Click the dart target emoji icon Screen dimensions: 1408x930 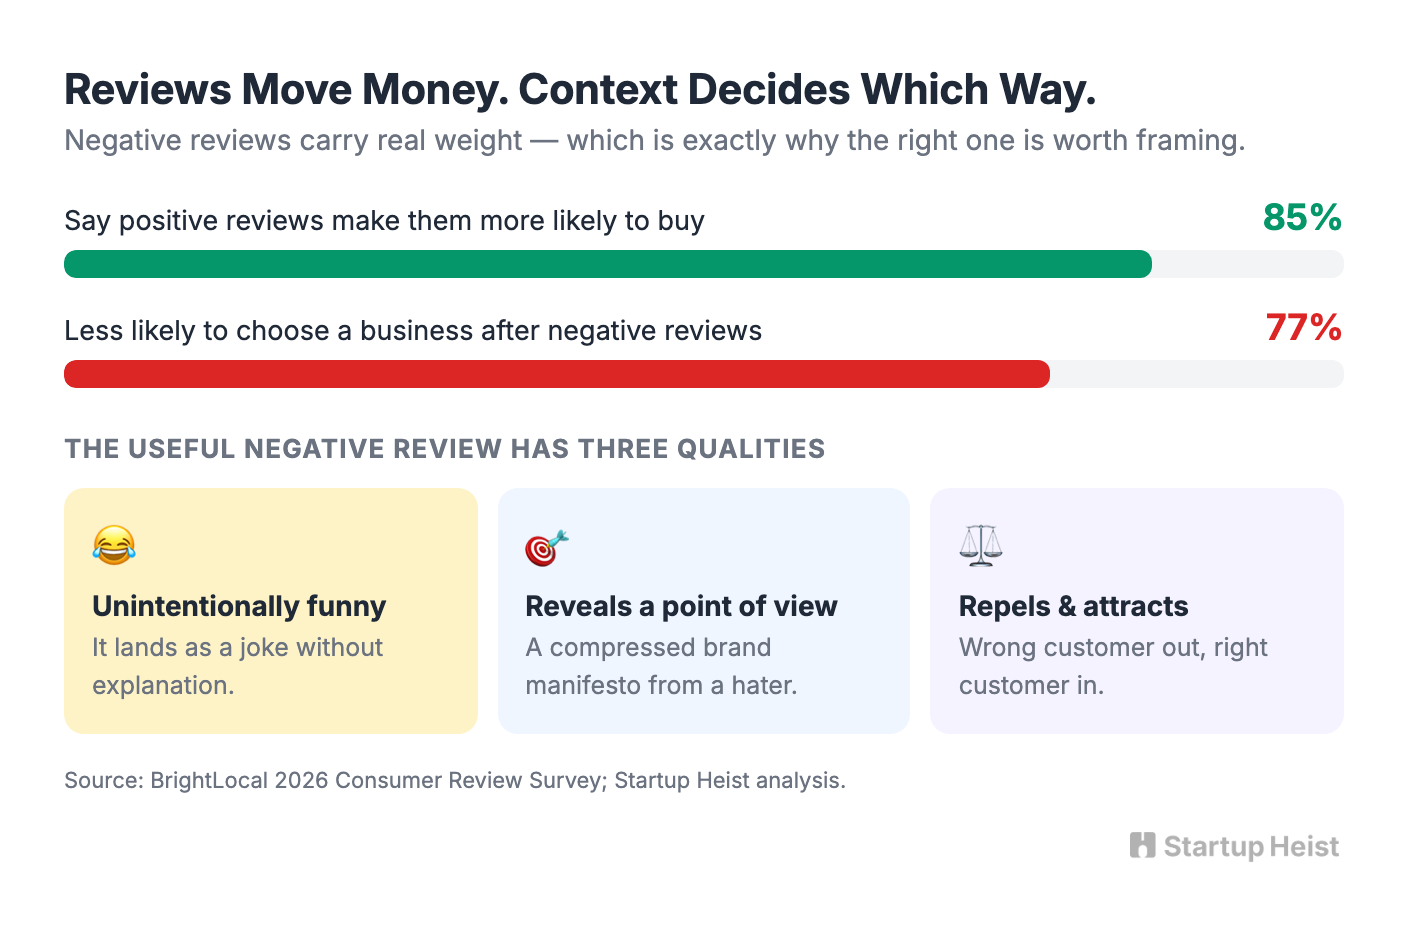pyautogui.click(x=547, y=547)
